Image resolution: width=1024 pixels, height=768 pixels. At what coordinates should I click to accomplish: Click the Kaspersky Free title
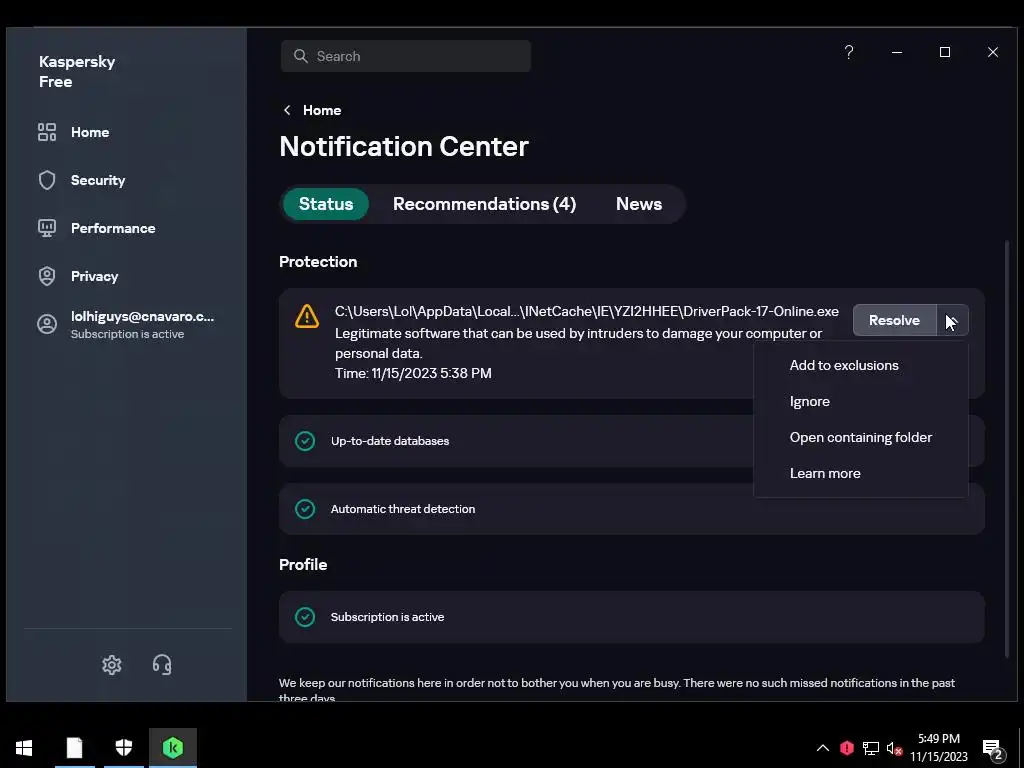pos(77,72)
